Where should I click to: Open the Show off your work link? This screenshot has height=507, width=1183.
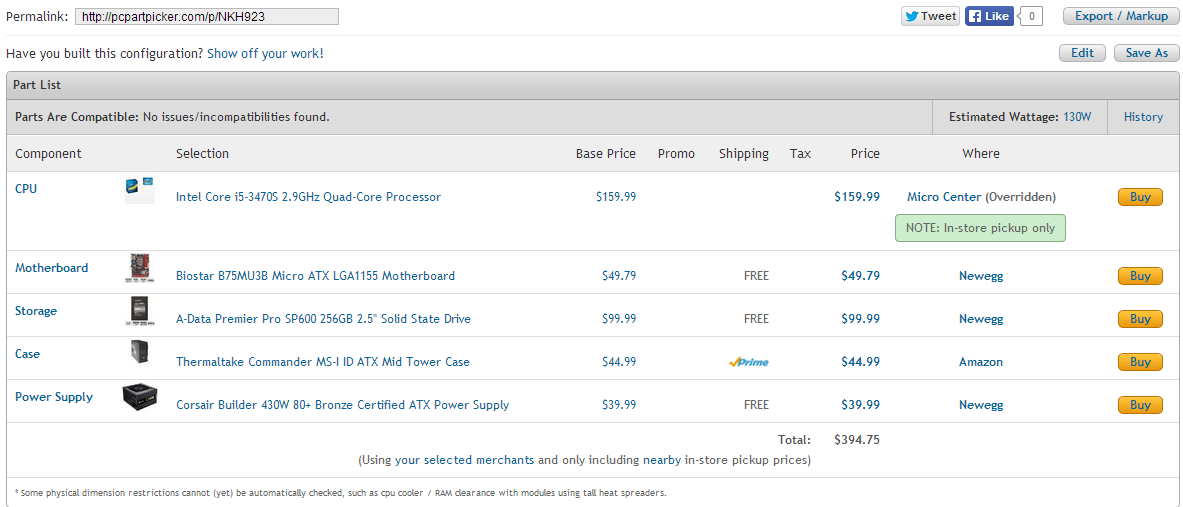click(265, 54)
